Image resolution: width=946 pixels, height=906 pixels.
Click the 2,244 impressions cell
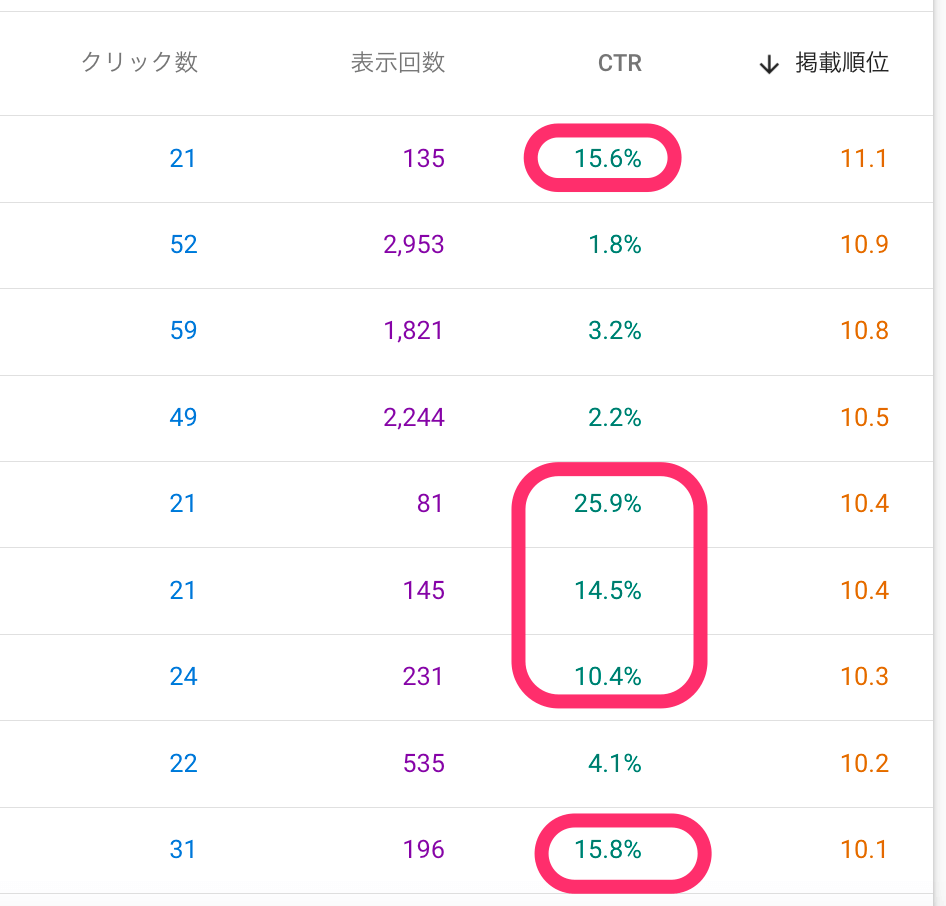click(x=415, y=417)
